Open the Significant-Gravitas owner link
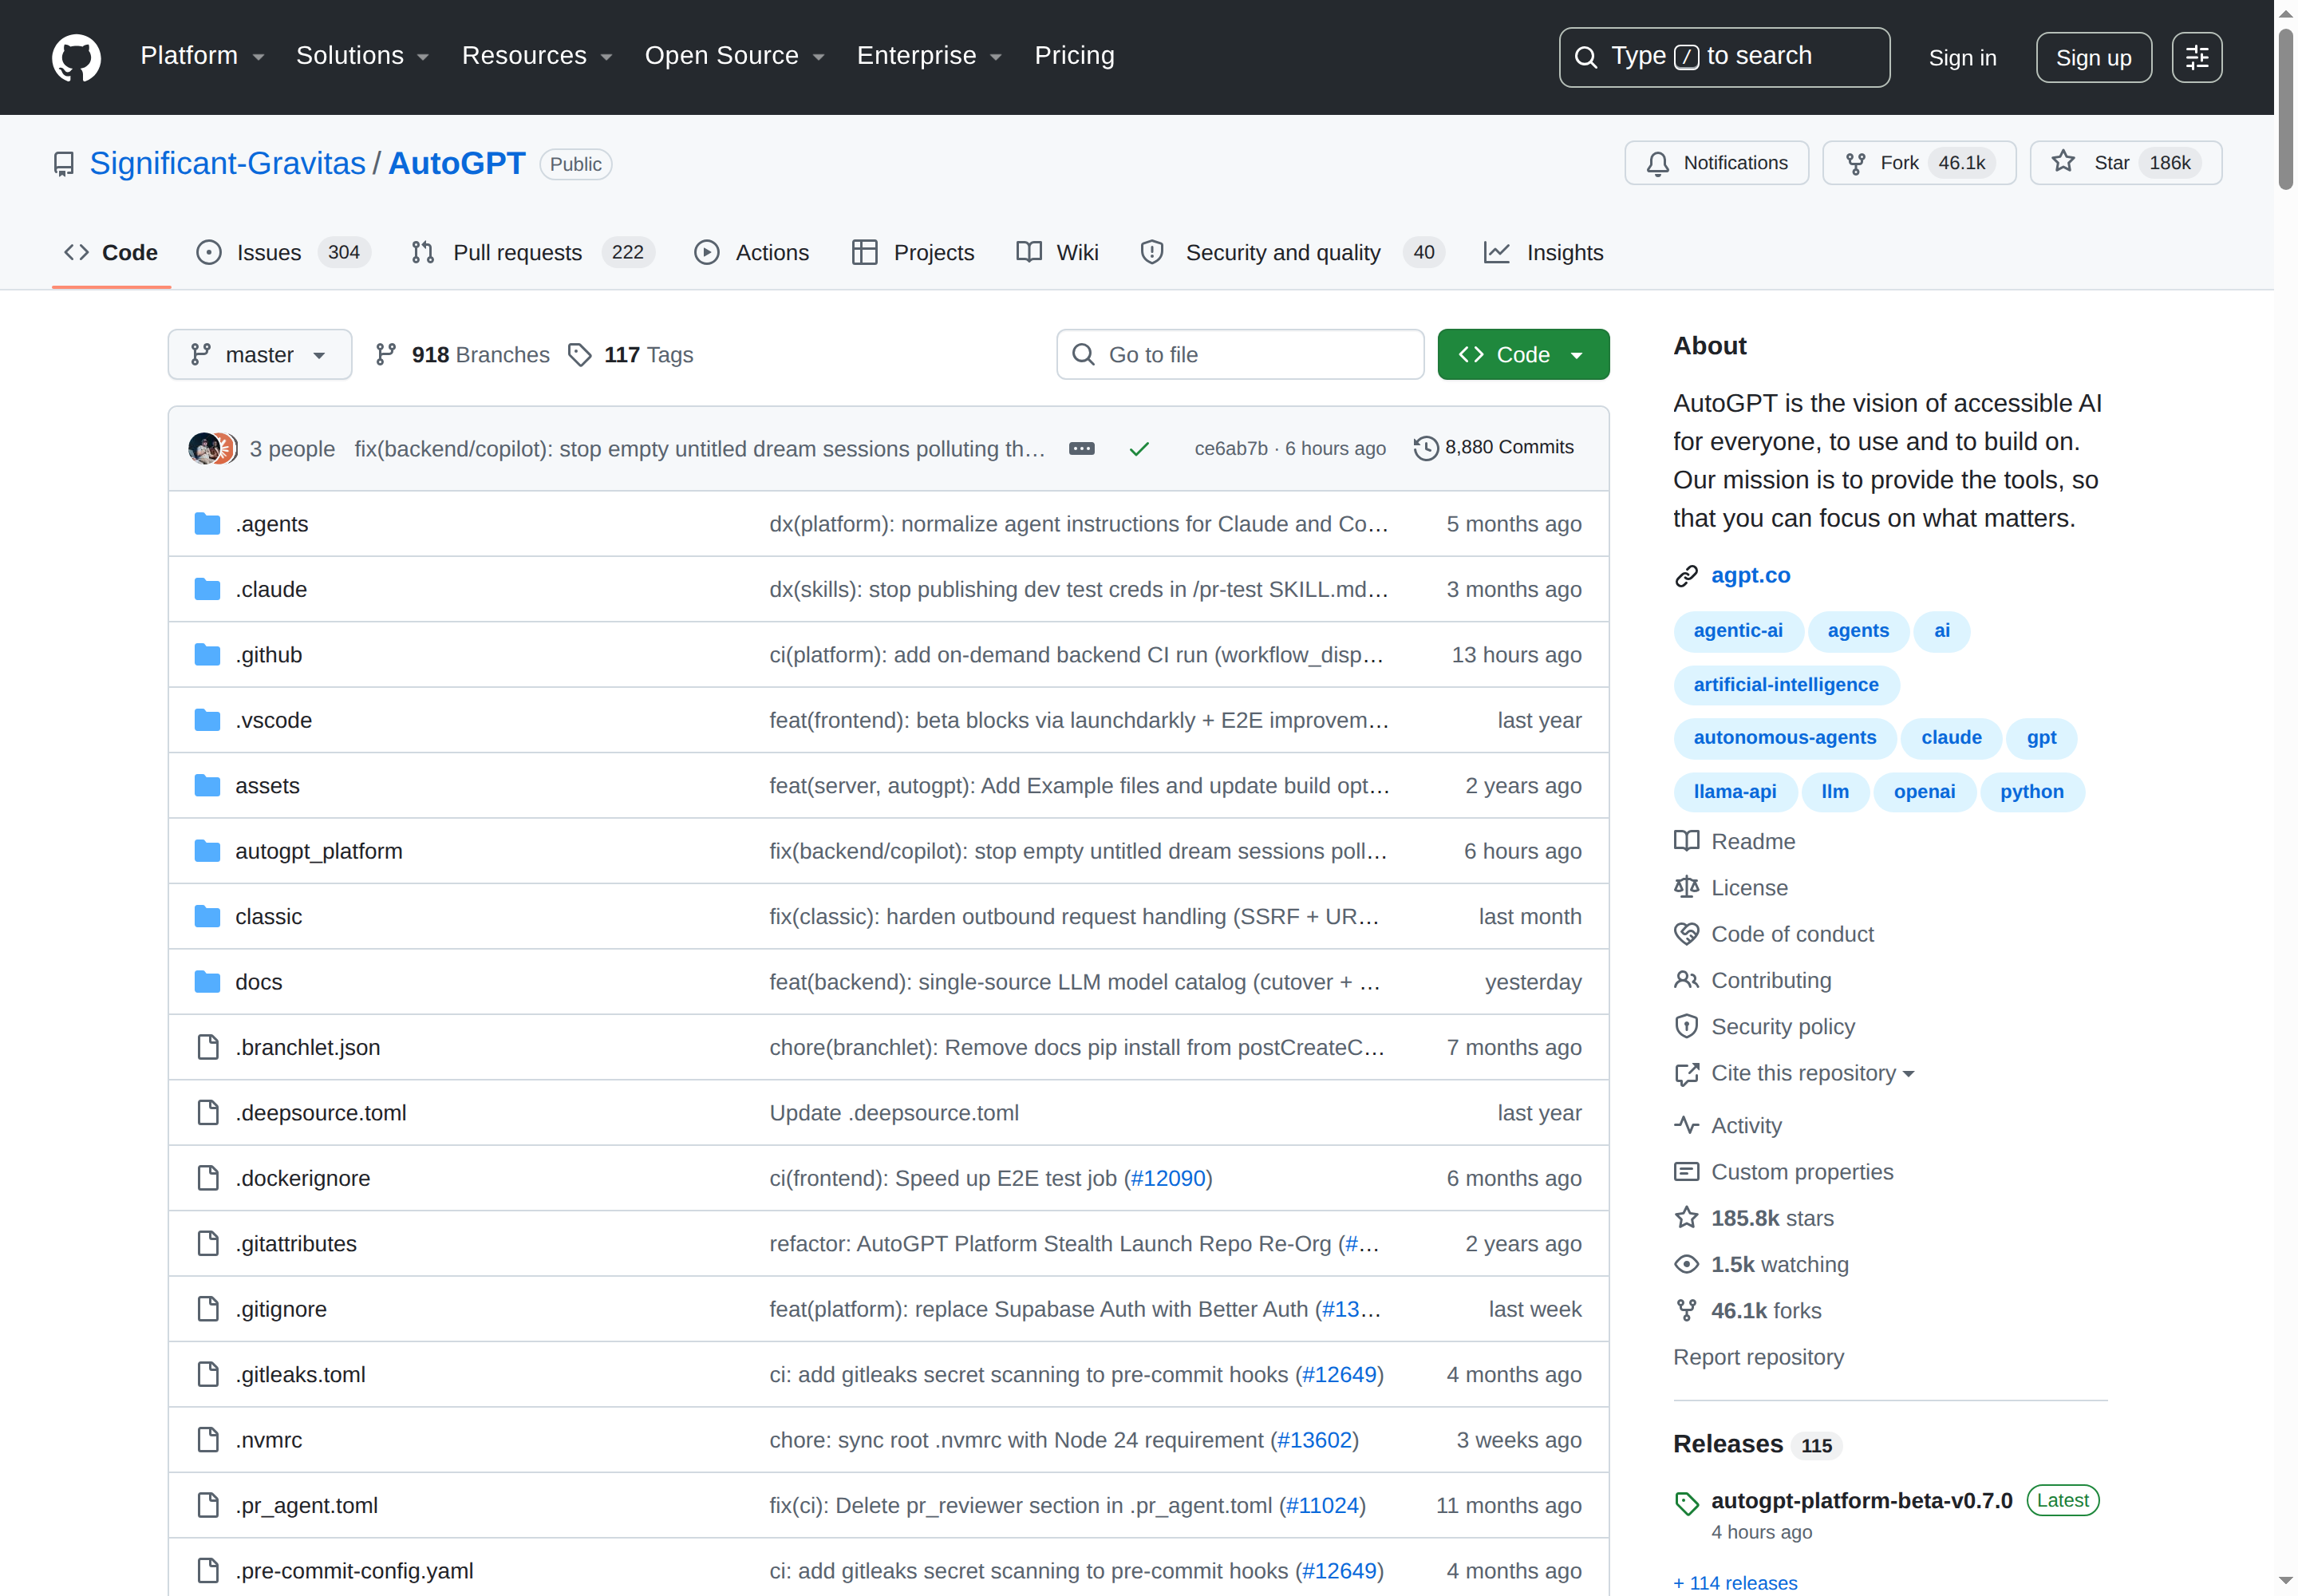Screen dimensions: 2298x1596 (228, 163)
